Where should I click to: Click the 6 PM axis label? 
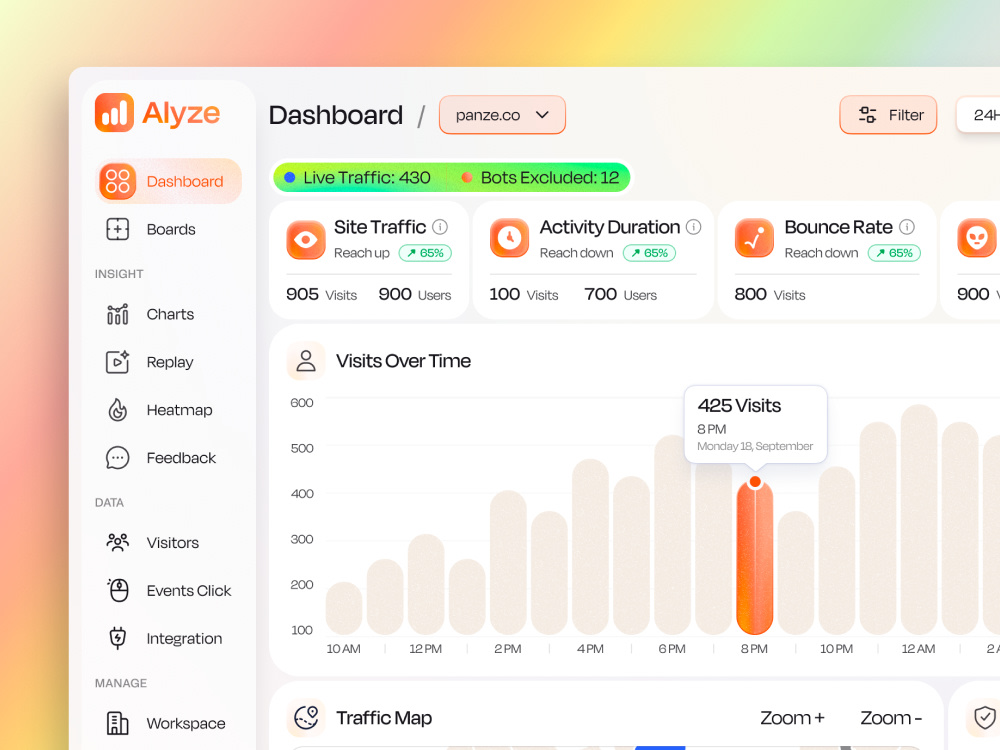tap(672, 649)
